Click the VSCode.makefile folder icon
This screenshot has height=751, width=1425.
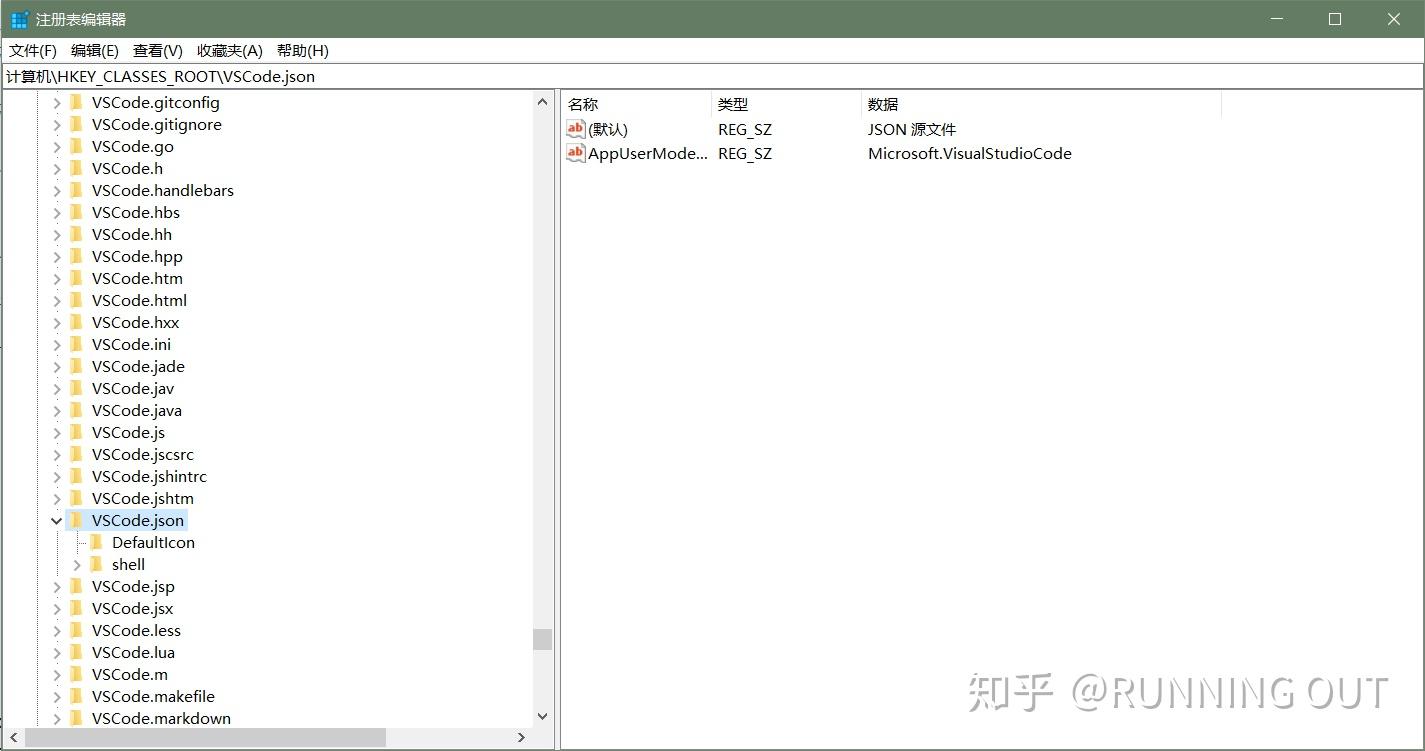pyautogui.click(x=78, y=696)
